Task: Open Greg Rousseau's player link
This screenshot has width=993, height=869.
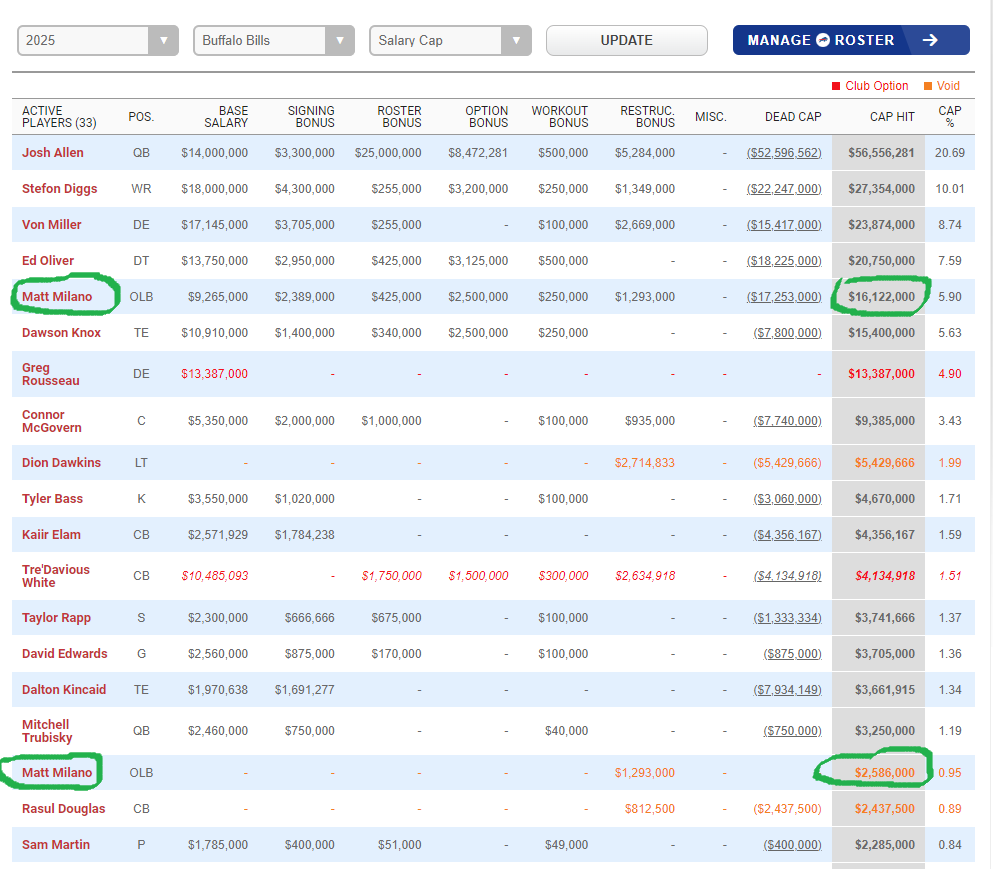Action: pos(51,374)
